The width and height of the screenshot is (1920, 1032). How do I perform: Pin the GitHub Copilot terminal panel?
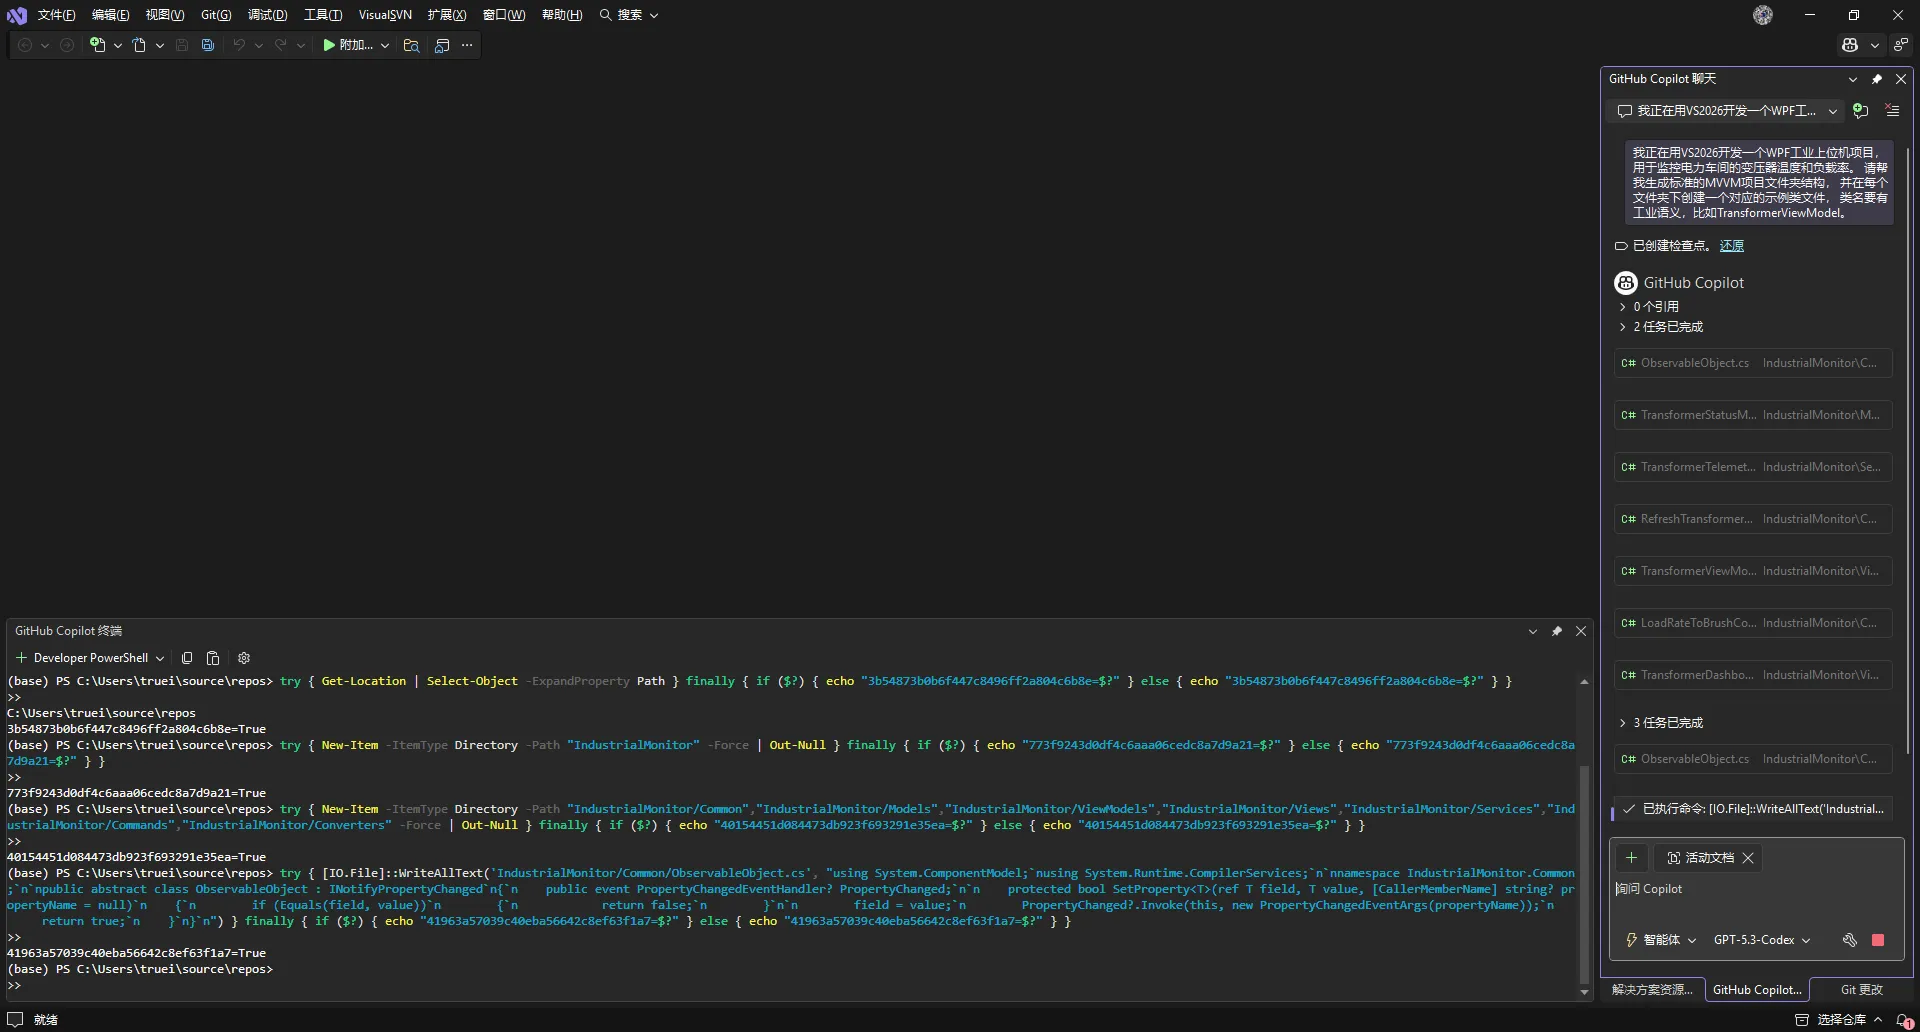coord(1557,631)
